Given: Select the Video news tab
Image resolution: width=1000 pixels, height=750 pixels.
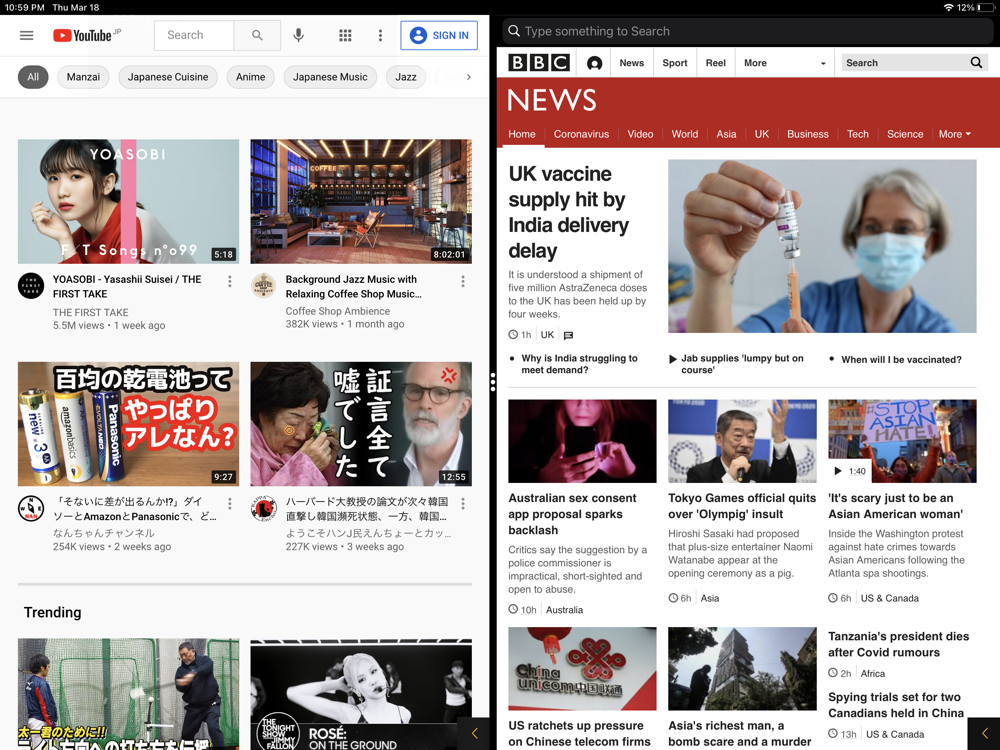Looking at the screenshot, I should (x=640, y=134).
